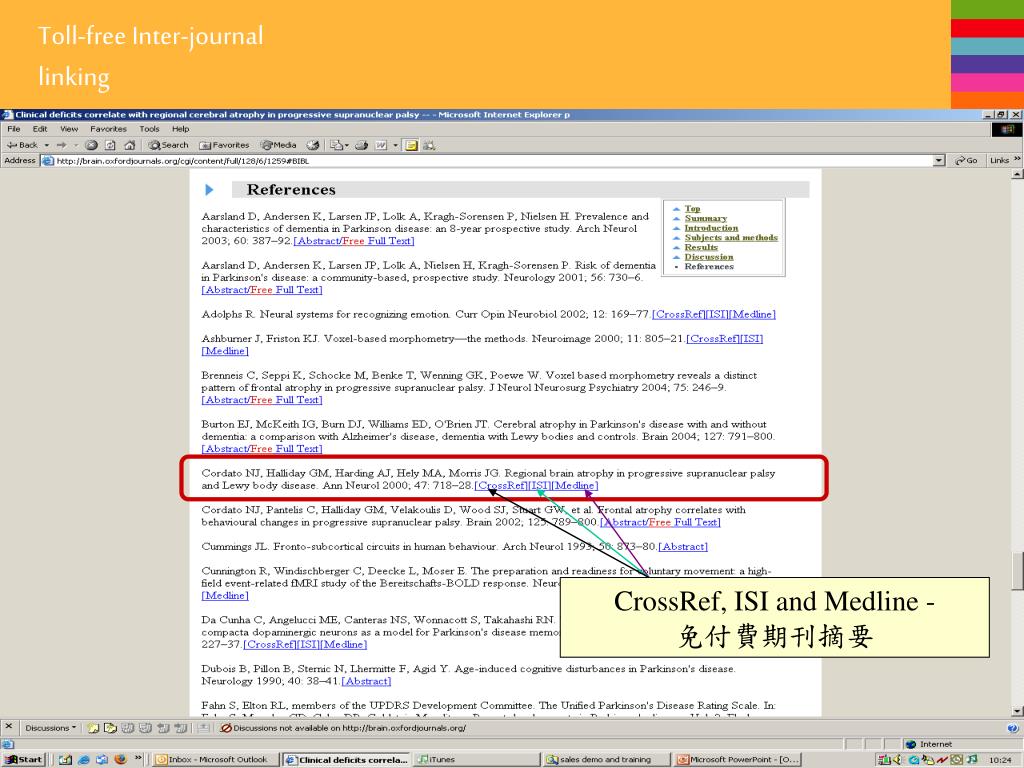Click the Discussions help question icon
The width and height of the screenshot is (1024, 768).
[x=1012, y=728]
